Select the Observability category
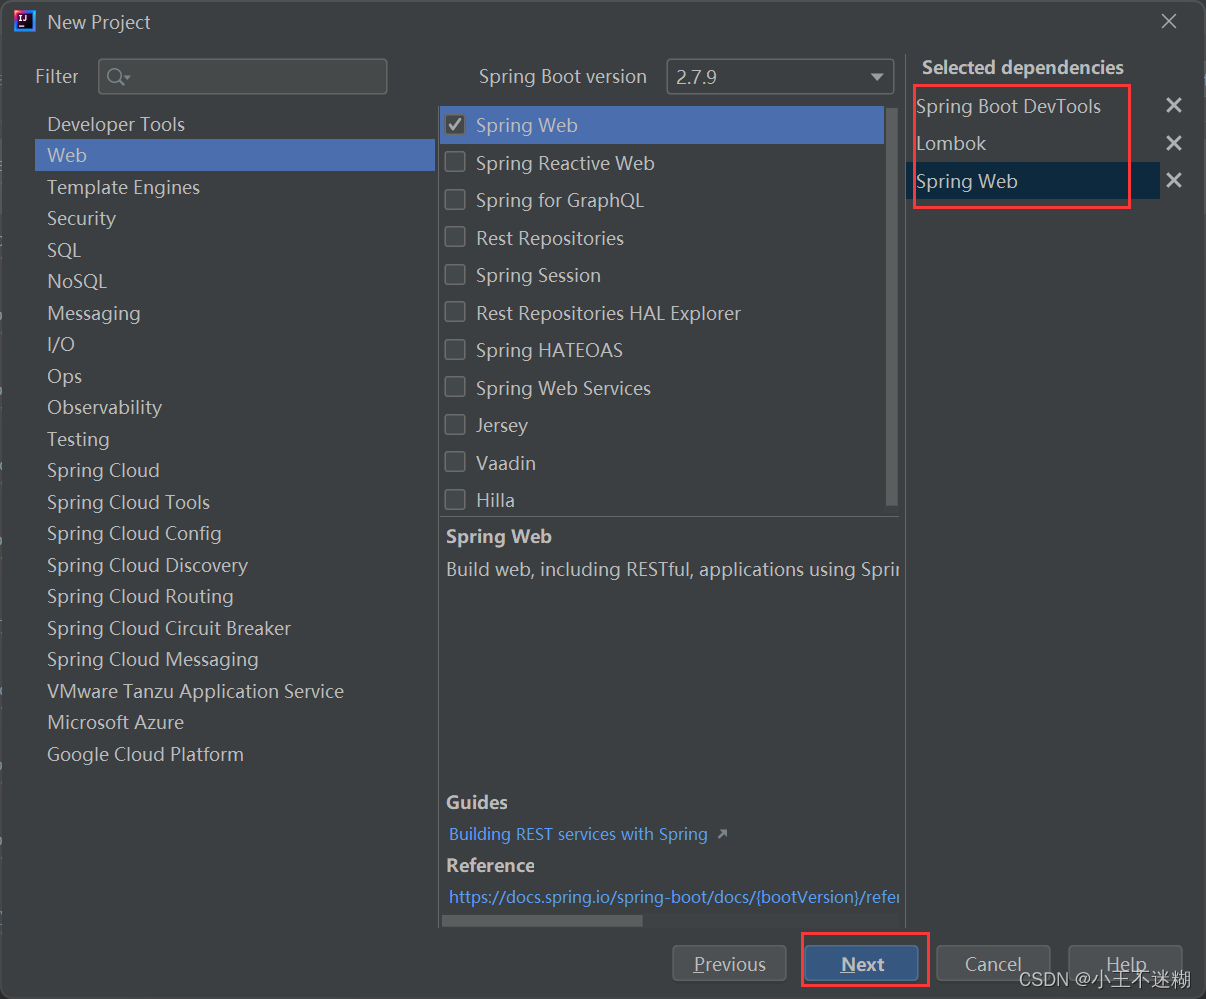This screenshot has height=999, width=1206. pos(235,407)
